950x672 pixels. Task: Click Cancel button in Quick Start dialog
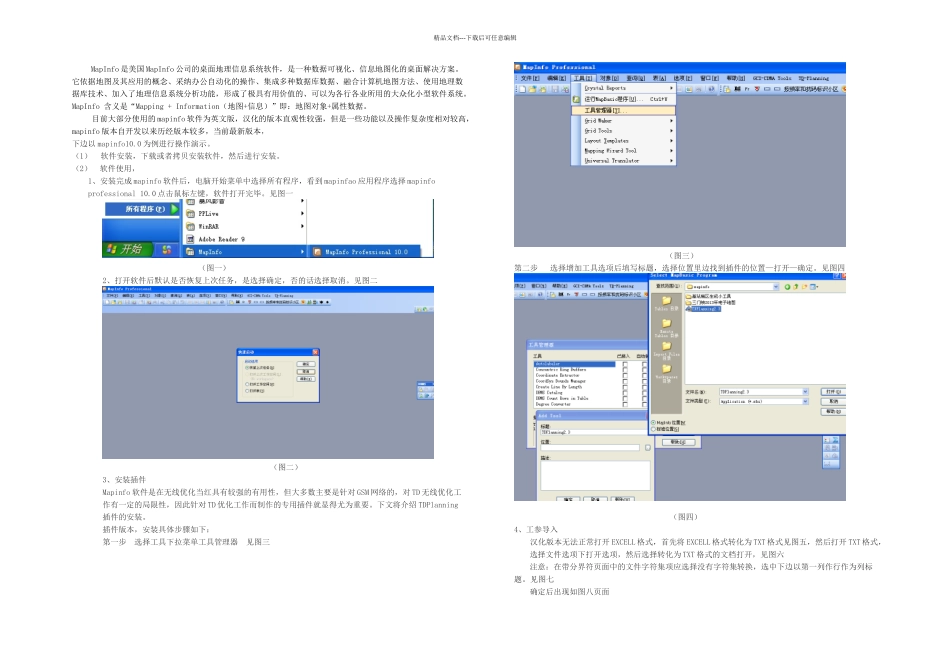306,371
